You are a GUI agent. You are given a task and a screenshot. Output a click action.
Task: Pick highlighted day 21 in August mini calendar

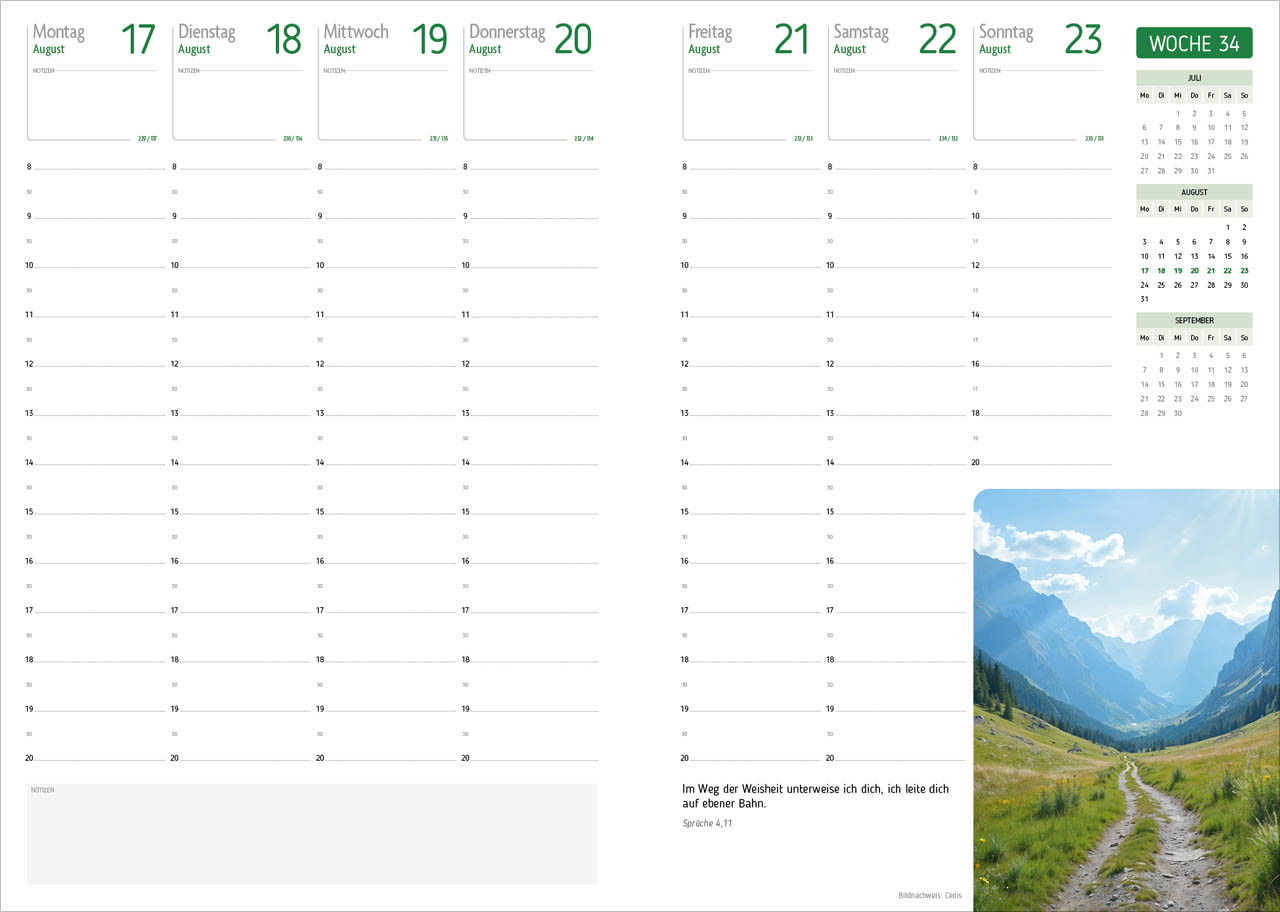click(1211, 270)
